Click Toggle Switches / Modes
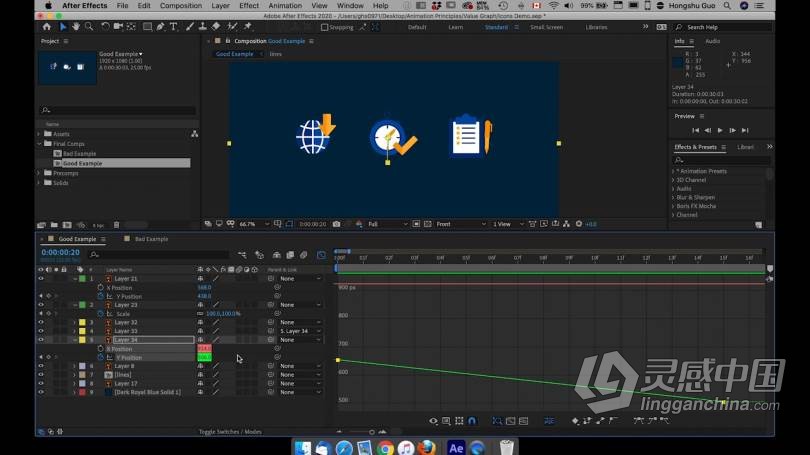The height and width of the screenshot is (455, 810). [x=230, y=432]
